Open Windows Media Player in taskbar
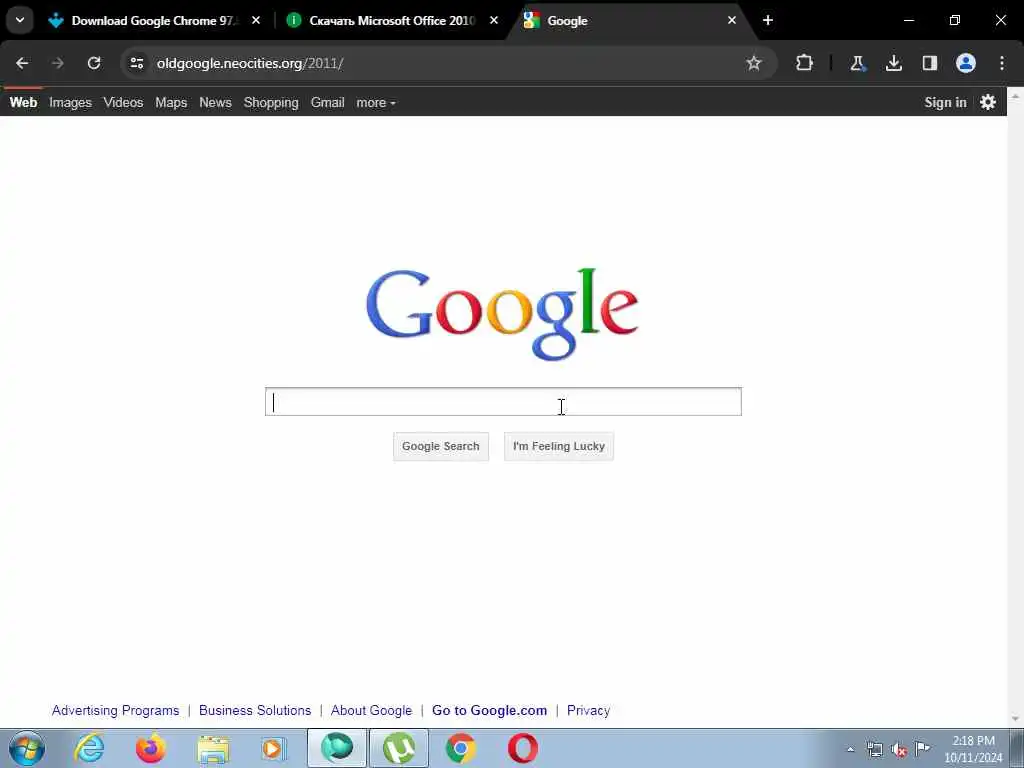The width and height of the screenshot is (1024, 768). pos(274,748)
